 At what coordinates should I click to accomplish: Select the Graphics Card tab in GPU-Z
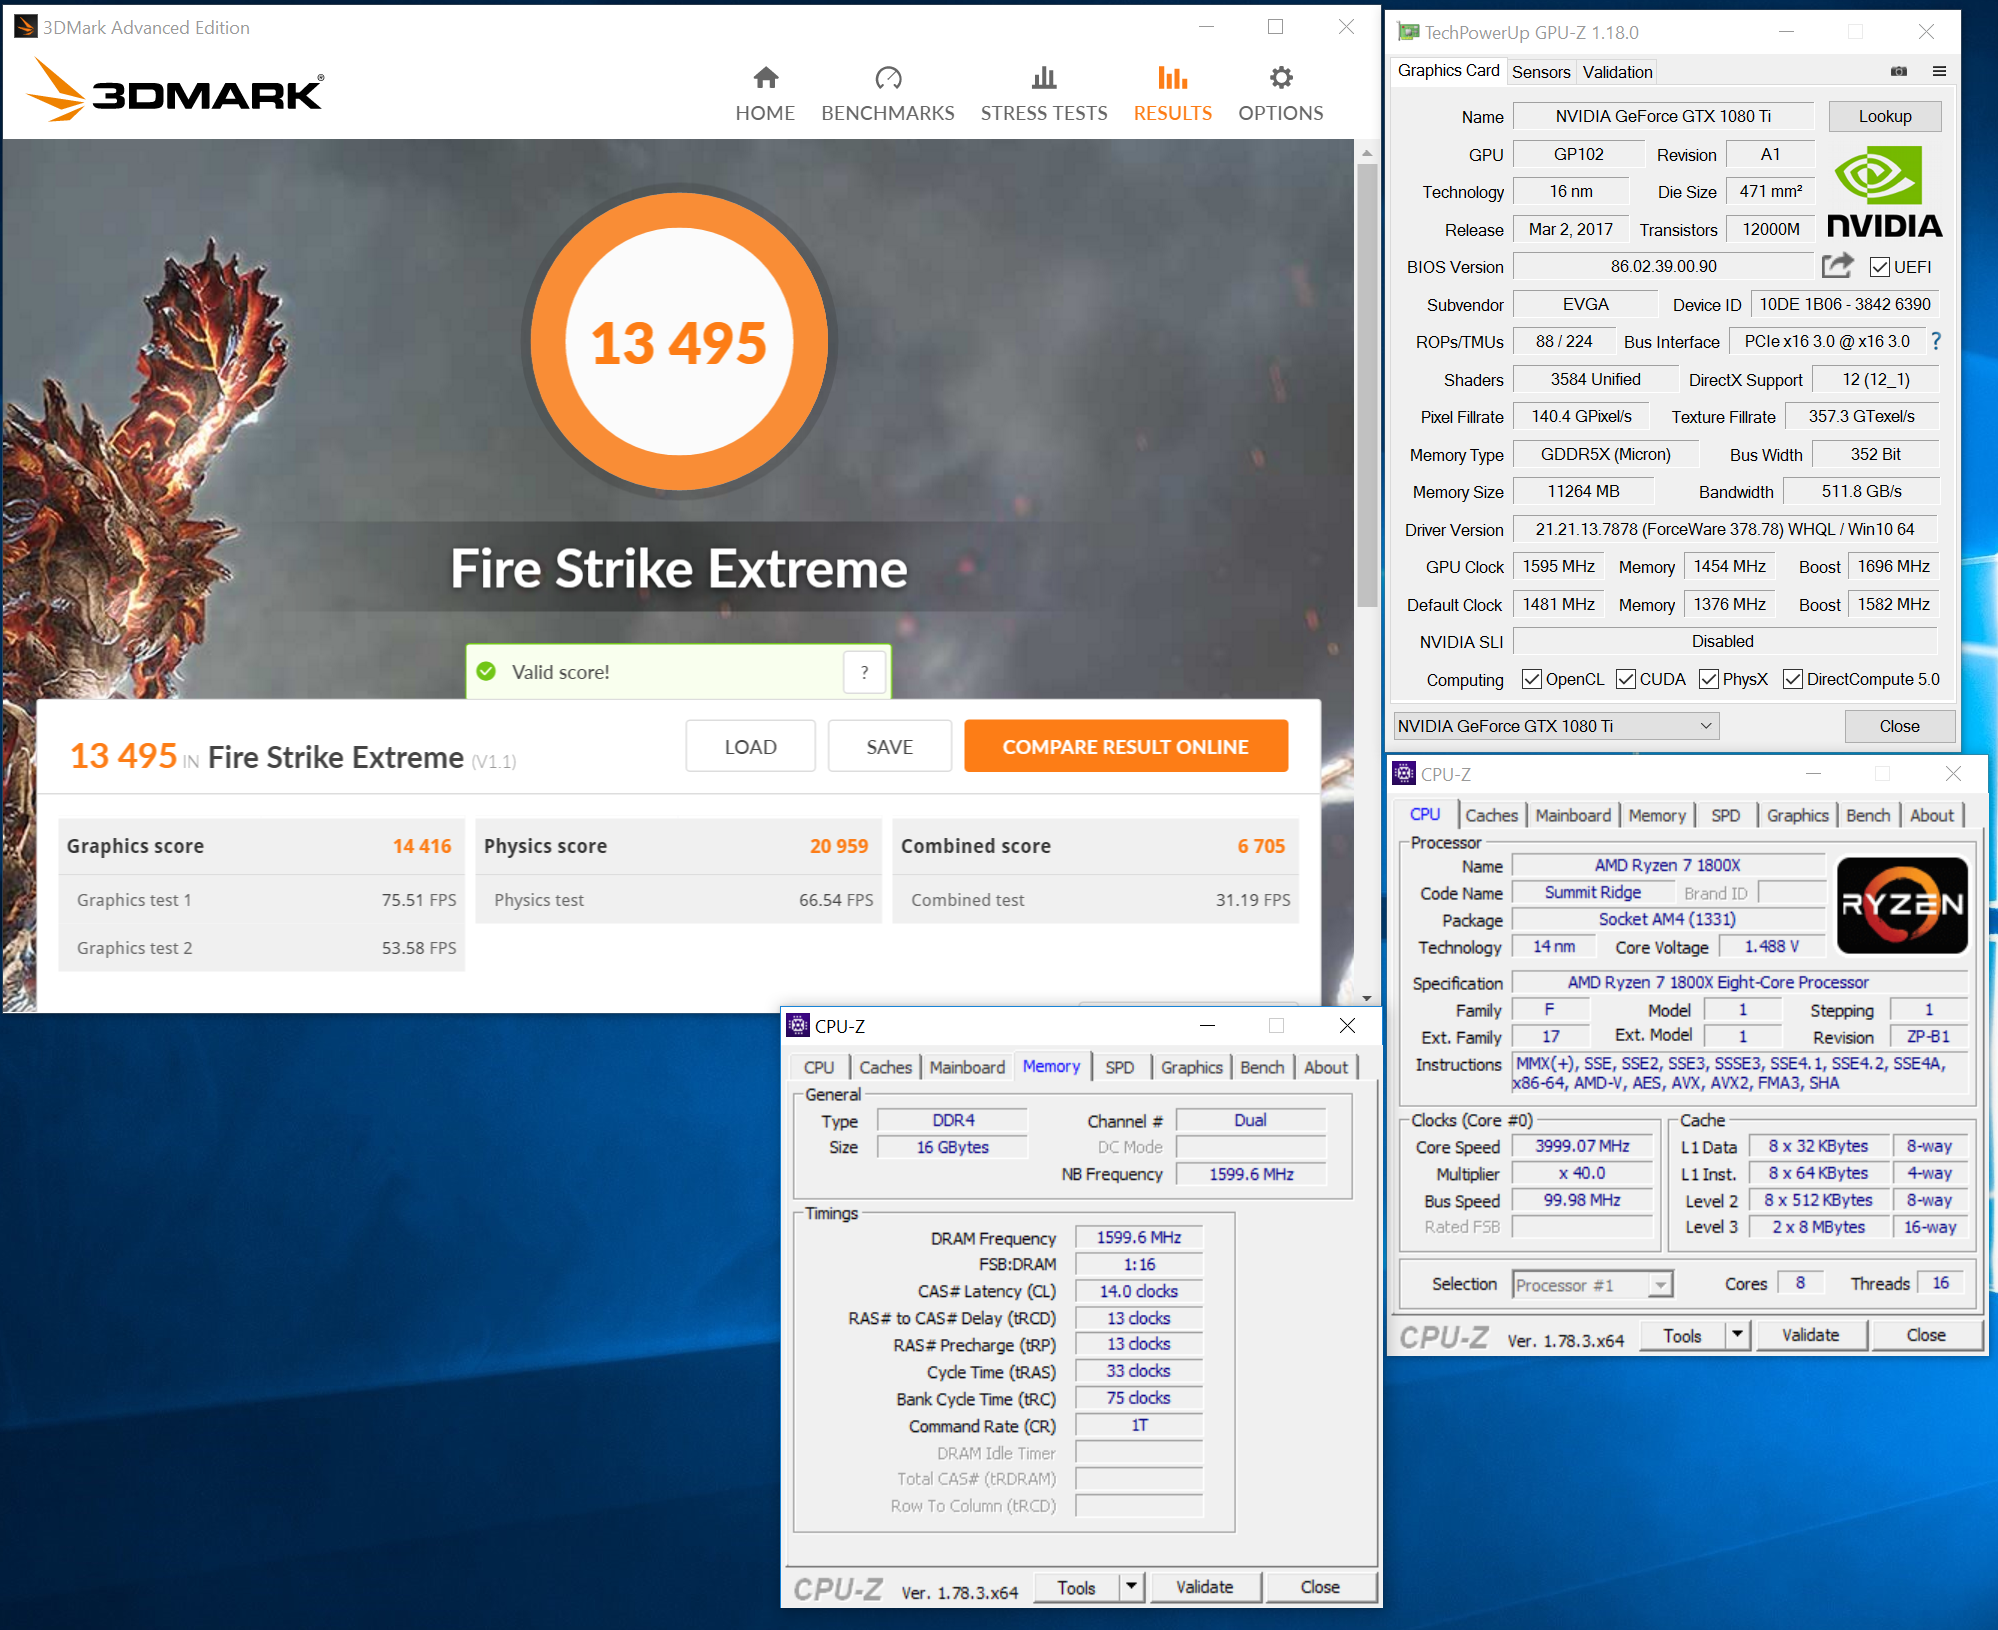click(x=1448, y=70)
